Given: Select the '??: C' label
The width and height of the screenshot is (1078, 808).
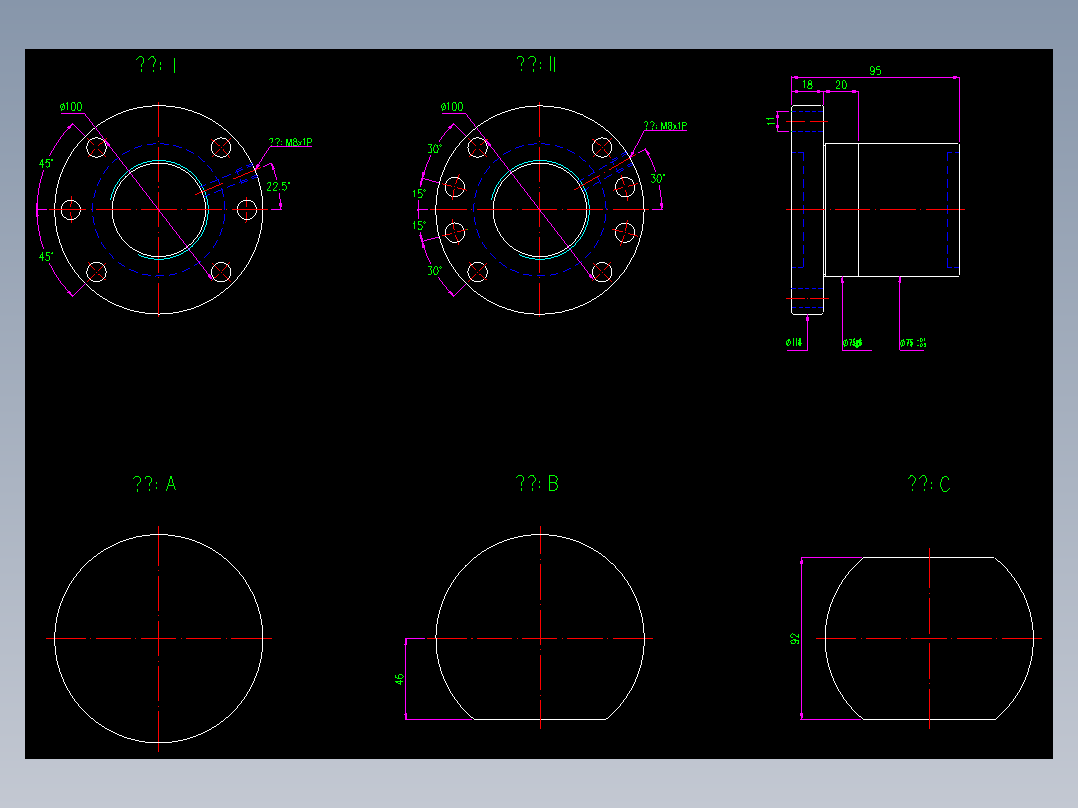Looking at the screenshot, I should point(930,484).
